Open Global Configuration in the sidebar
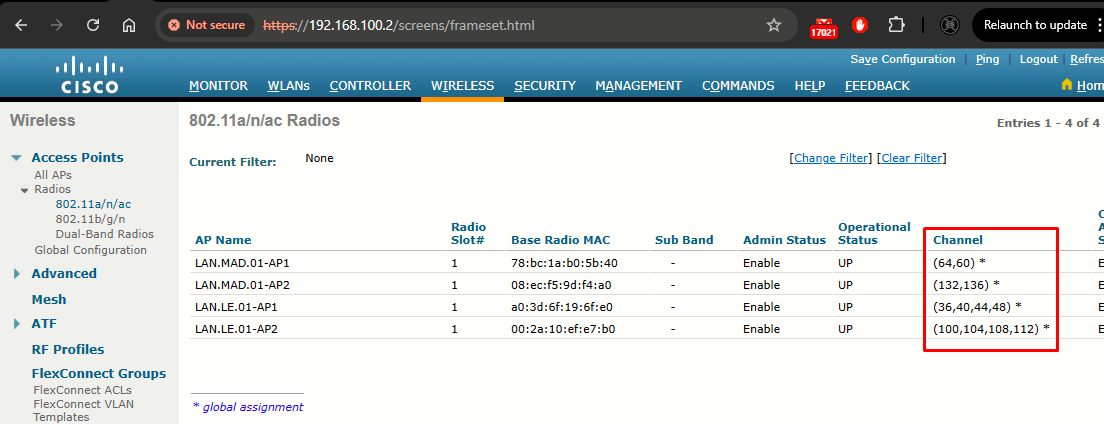 91,250
